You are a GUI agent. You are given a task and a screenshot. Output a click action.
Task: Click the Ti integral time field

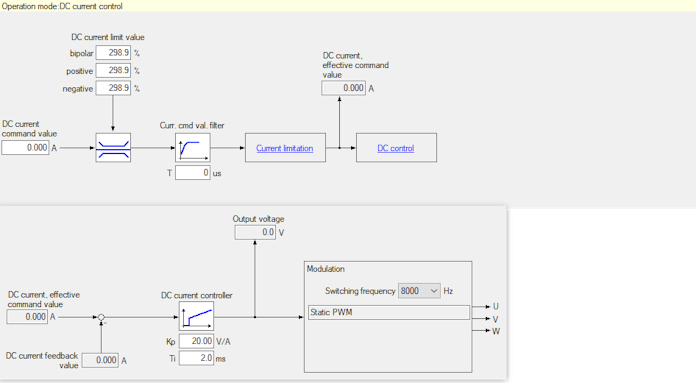(x=196, y=358)
